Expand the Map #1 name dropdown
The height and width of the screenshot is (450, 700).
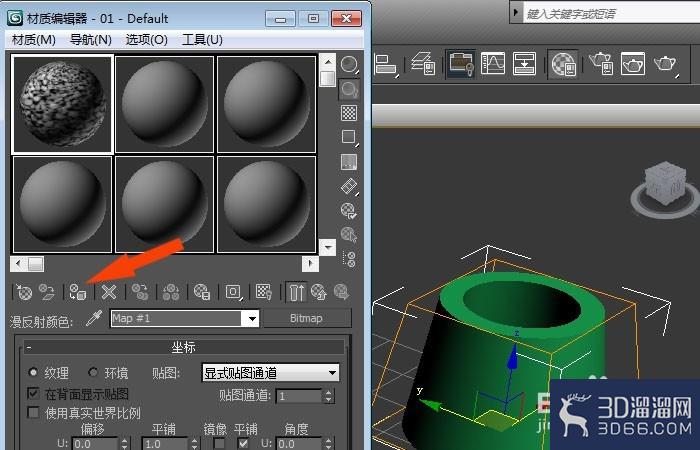pyautogui.click(x=252, y=319)
